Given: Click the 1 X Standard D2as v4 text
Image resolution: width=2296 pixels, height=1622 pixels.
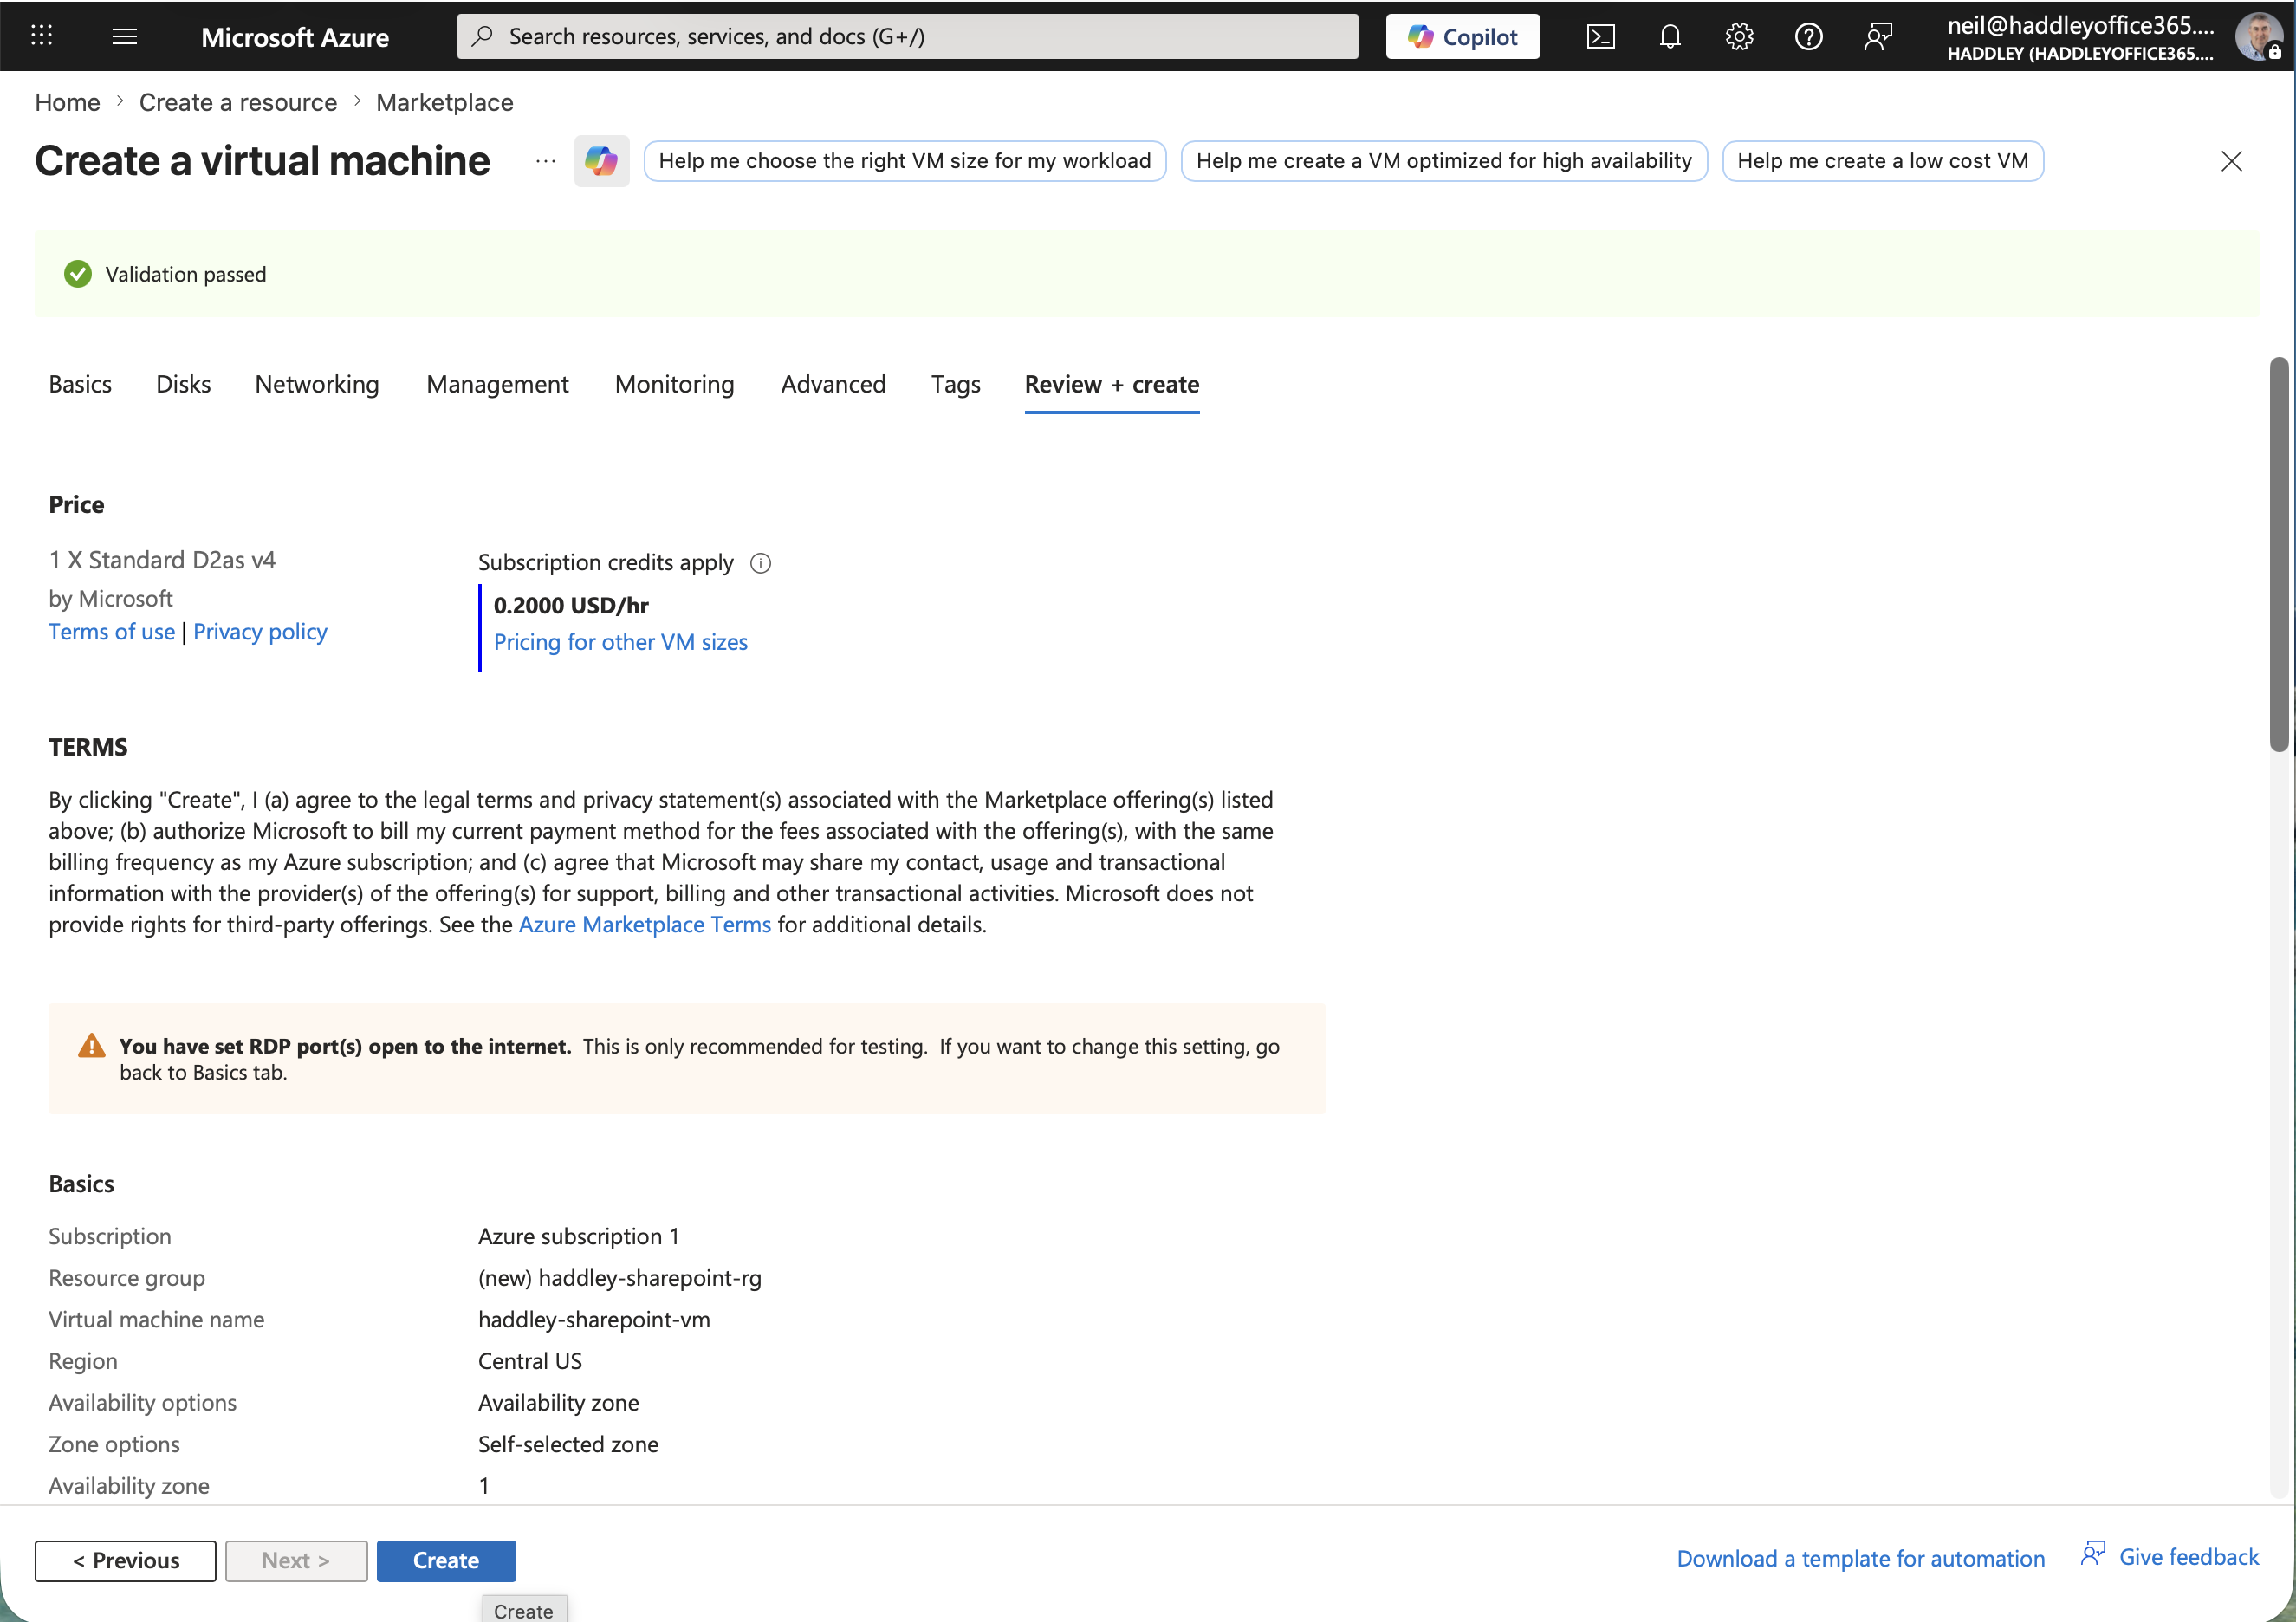Looking at the screenshot, I should pyautogui.click(x=162, y=560).
